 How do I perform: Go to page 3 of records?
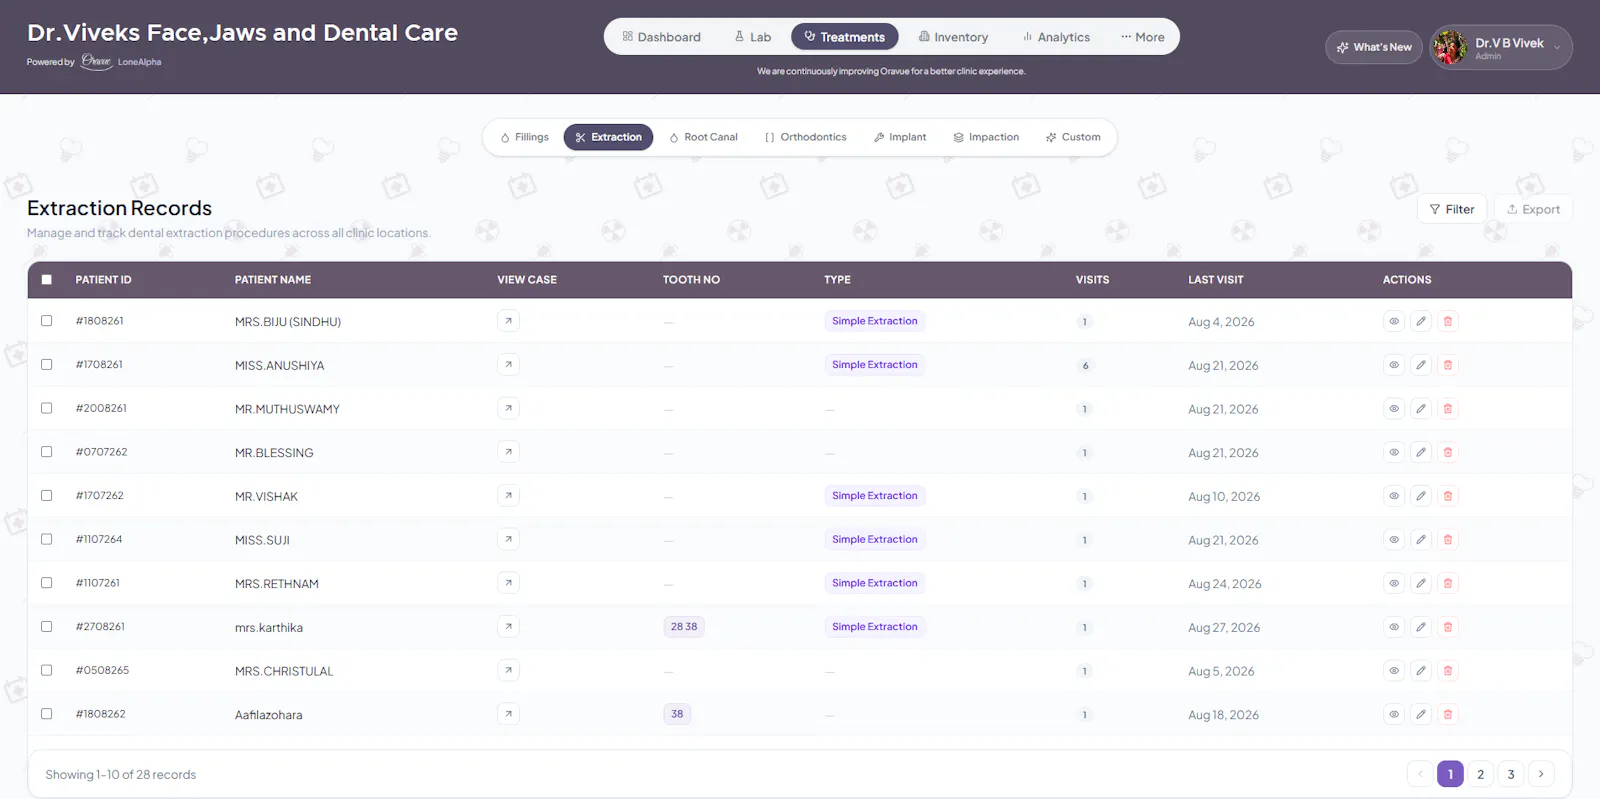pyautogui.click(x=1511, y=774)
